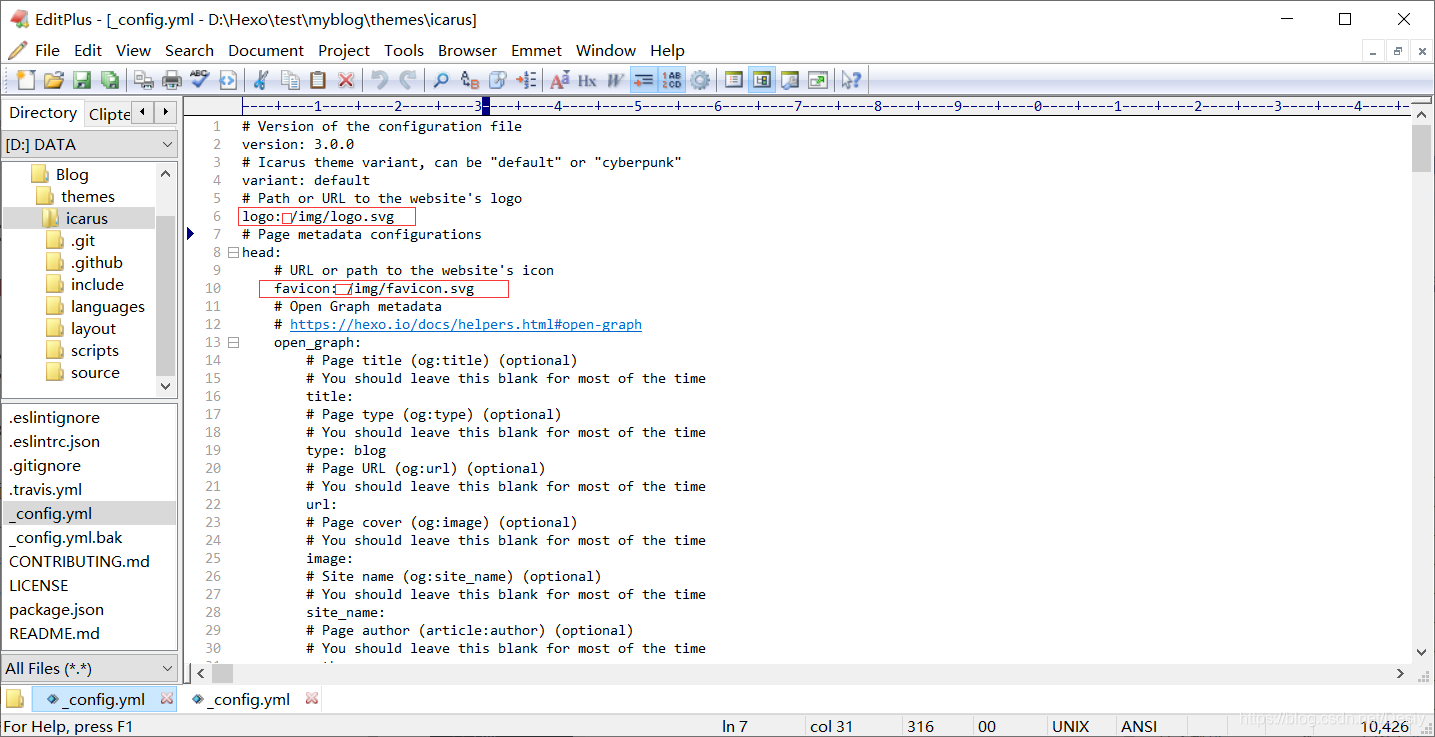
Task: Click the Copy icon in the toolbar
Action: point(290,80)
